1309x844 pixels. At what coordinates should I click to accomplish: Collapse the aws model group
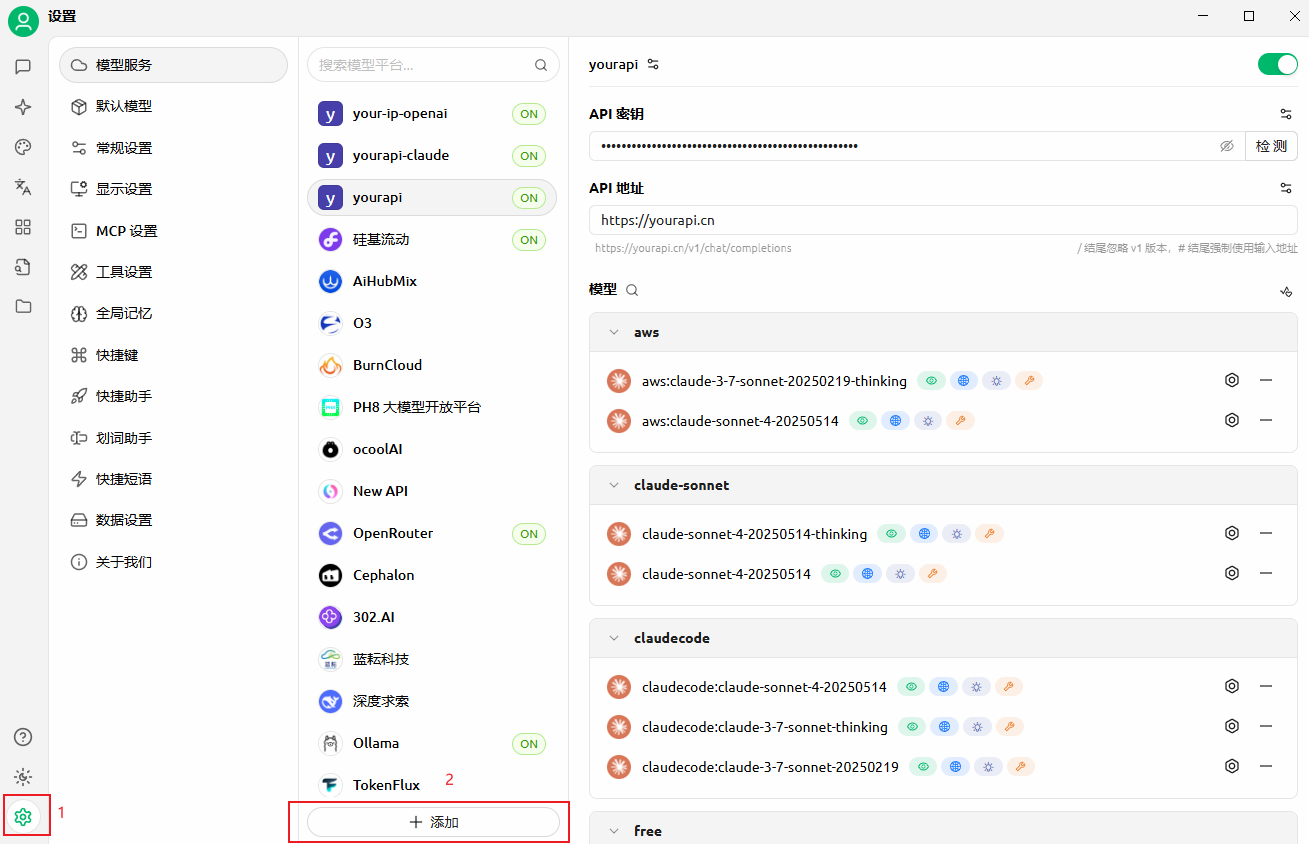point(614,332)
